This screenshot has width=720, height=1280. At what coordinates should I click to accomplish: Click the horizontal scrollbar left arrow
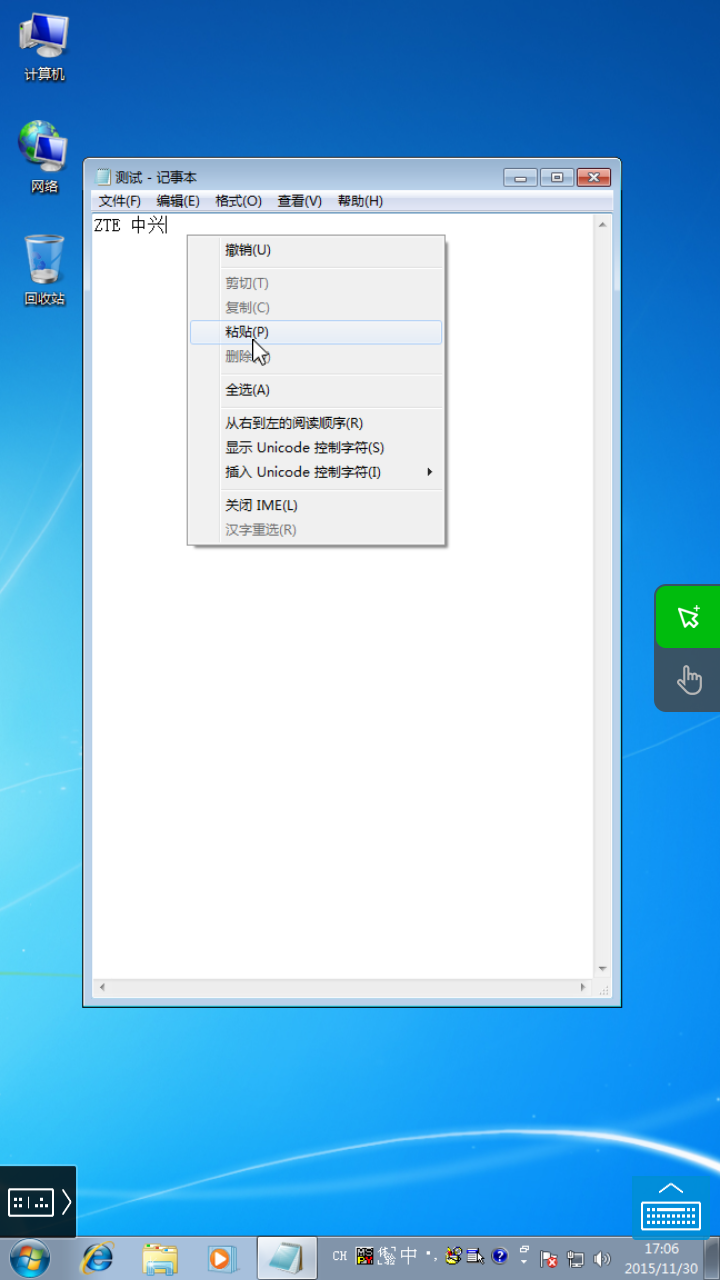[x=101, y=988]
